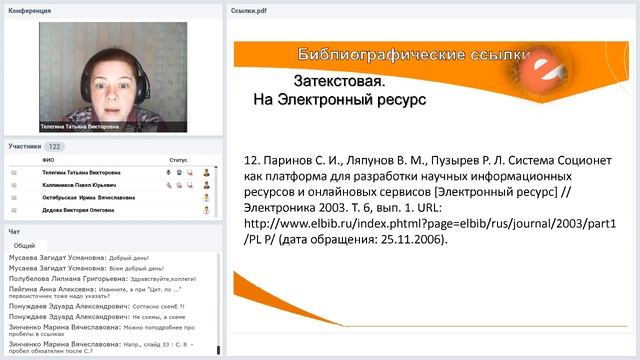This screenshot has height=360, width=640.
Task: Click the chat panel scrollbar thumb
Action: point(218,350)
